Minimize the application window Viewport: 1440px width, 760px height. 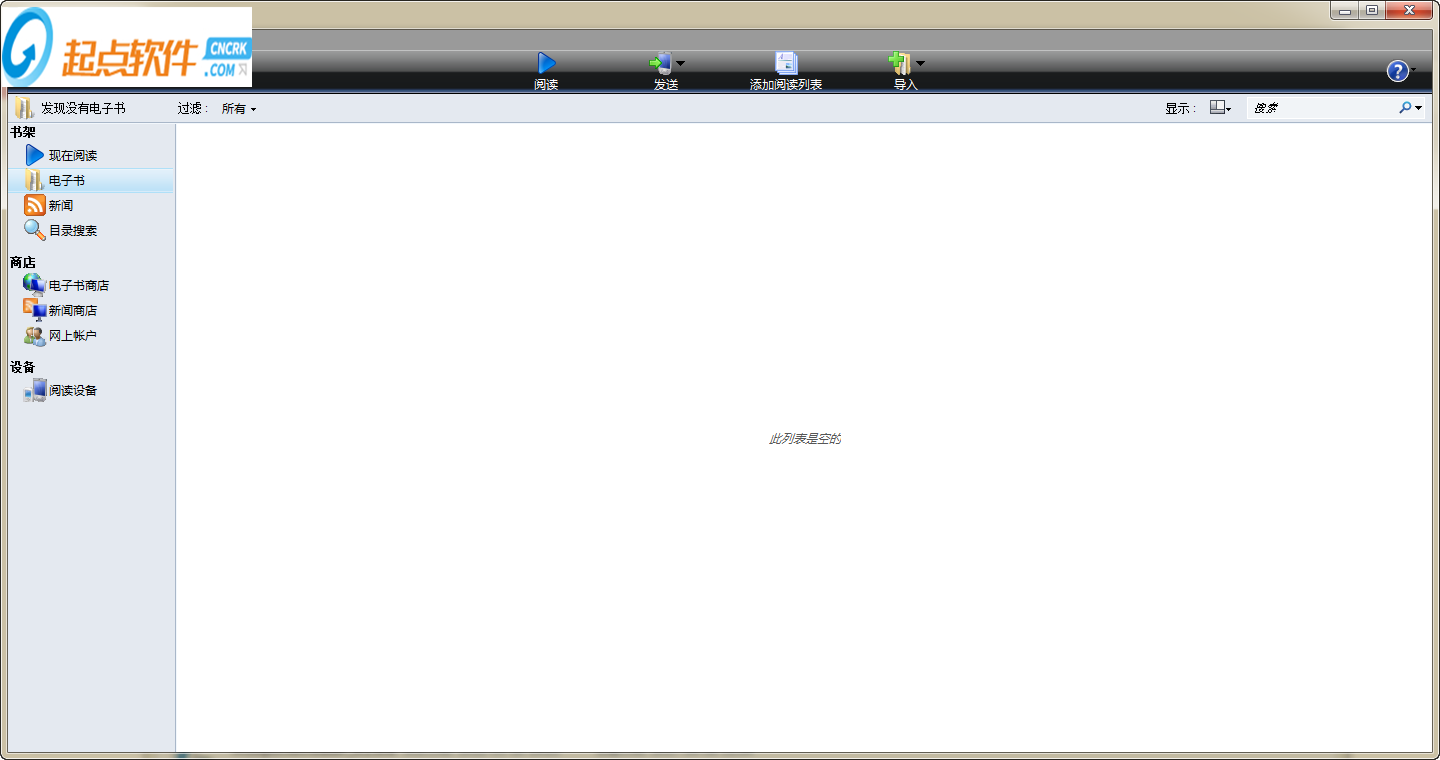[x=1346, y=10]
